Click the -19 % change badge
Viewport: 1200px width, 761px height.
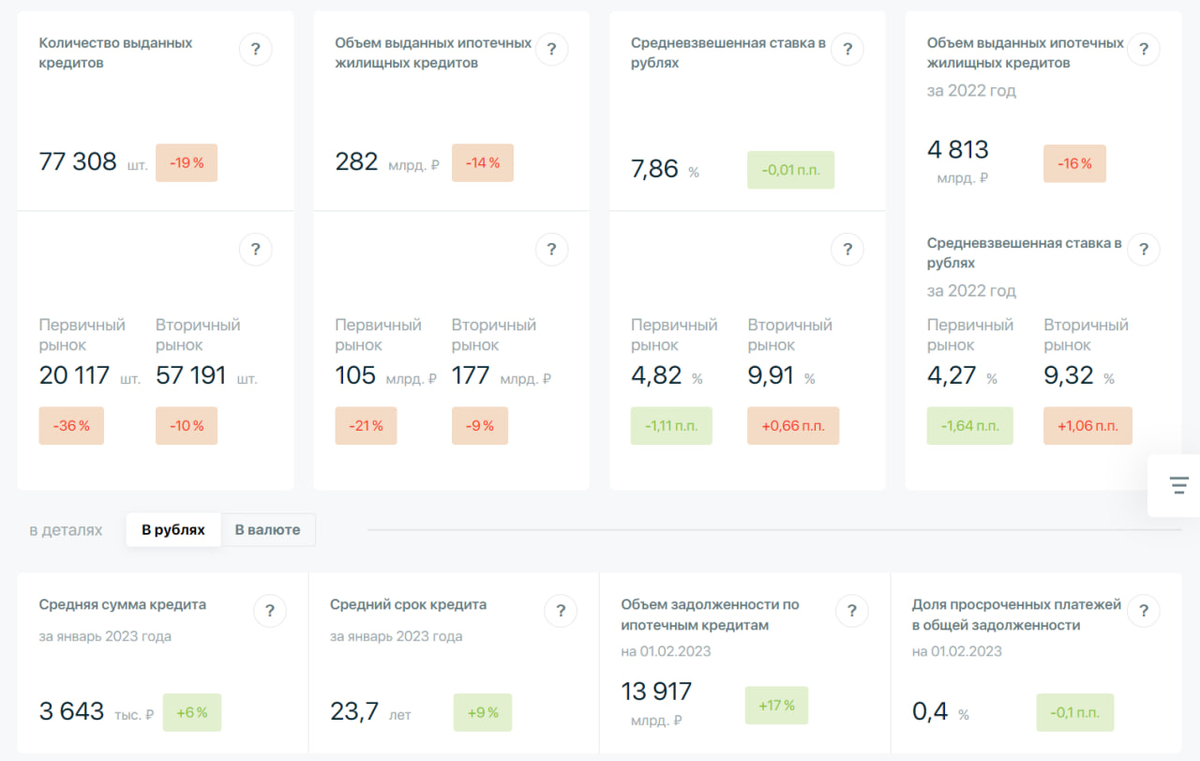[186, 162]
